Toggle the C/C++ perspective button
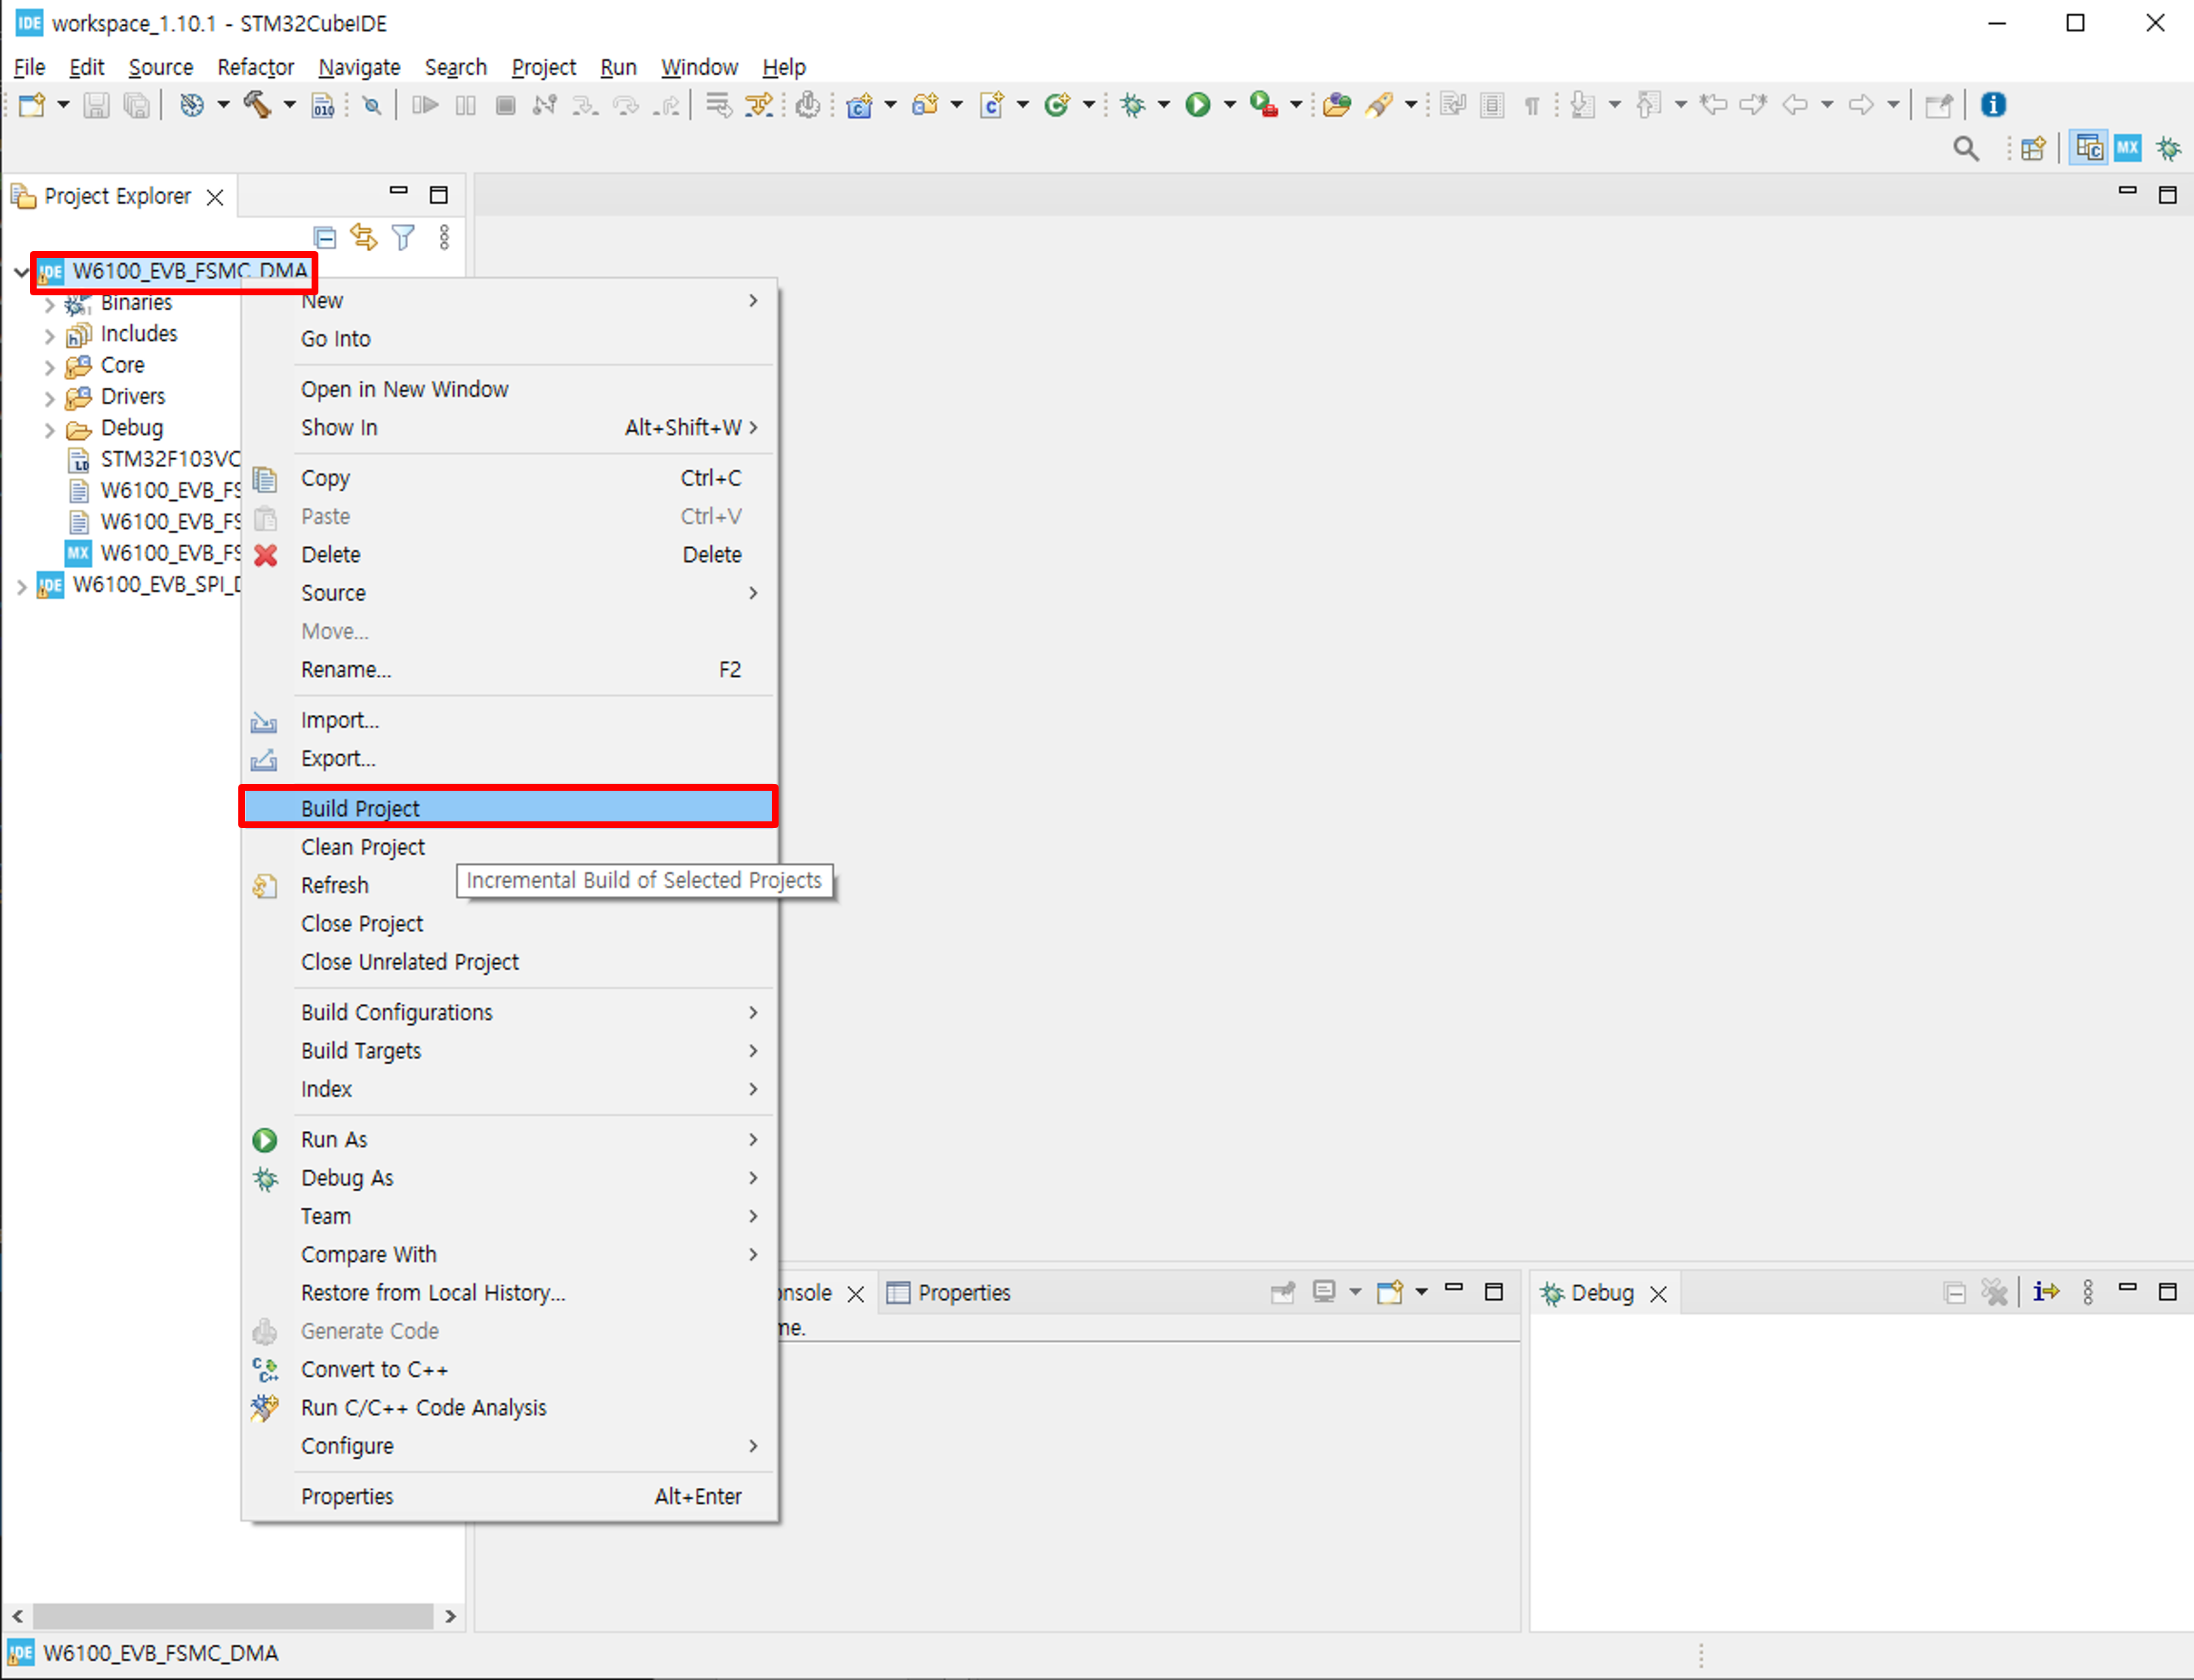This screenshot has height=1680, width=2194. click(x=2088, y=148)
